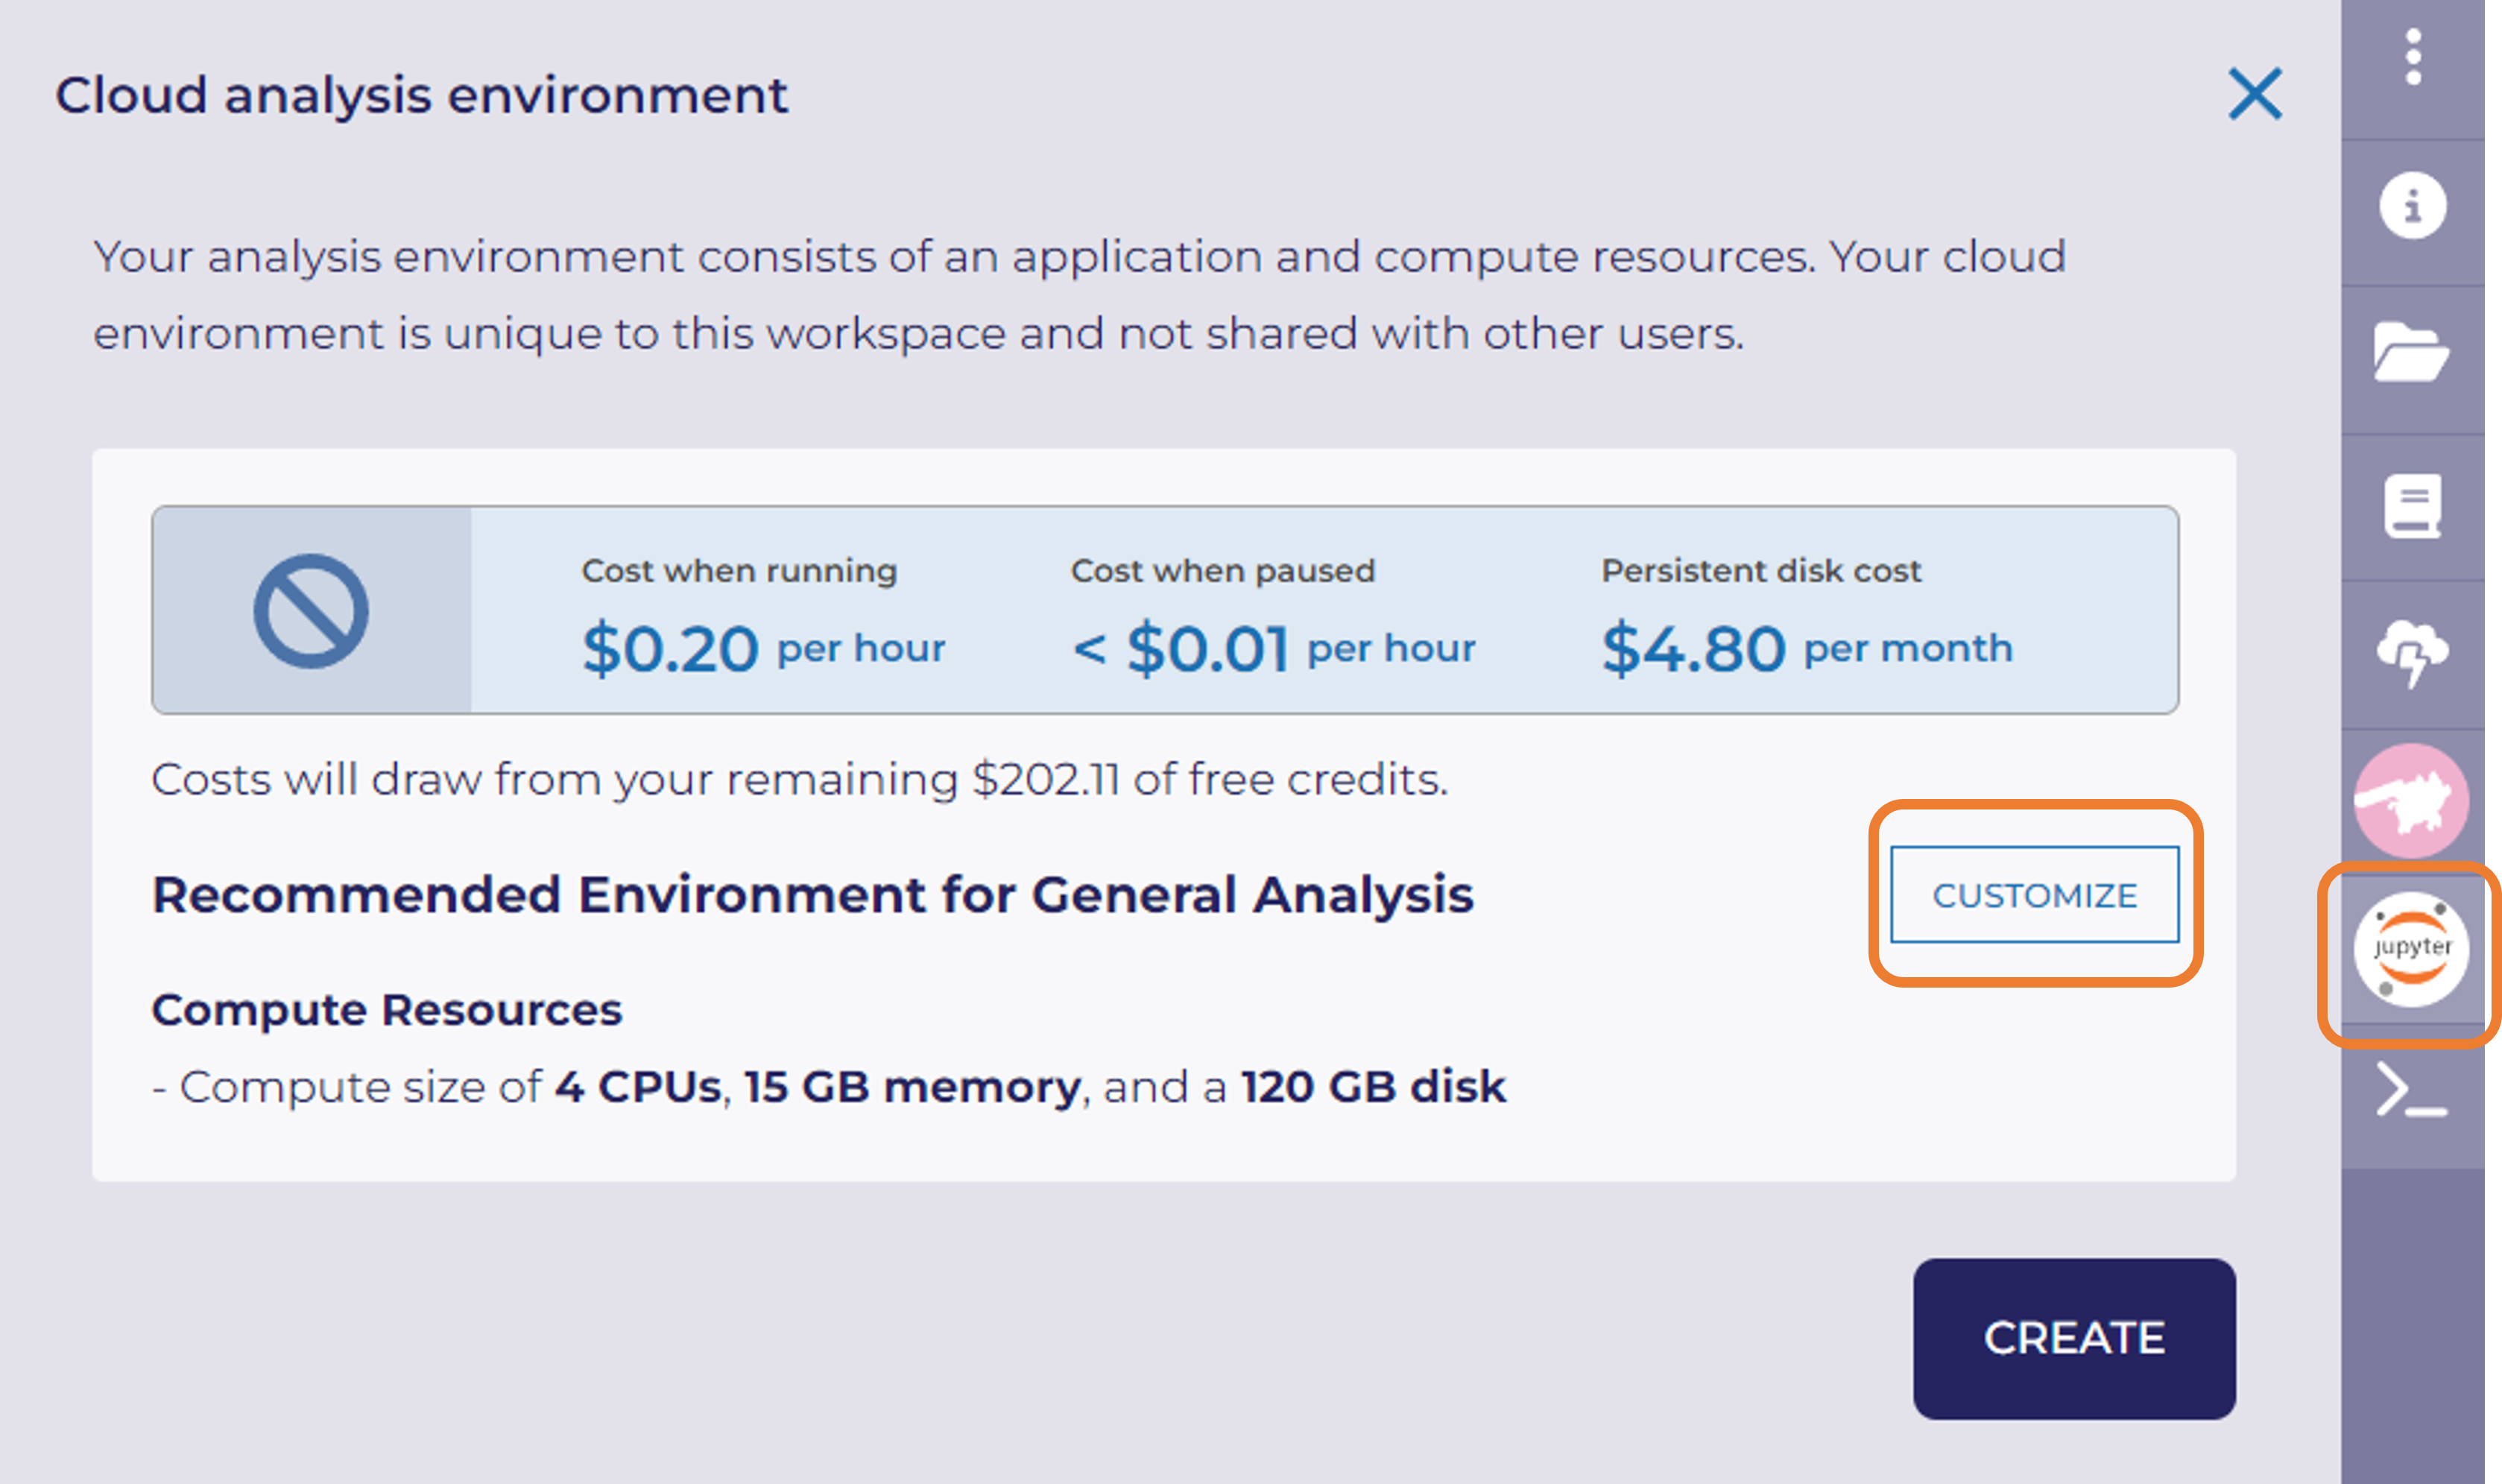
Task: Click the workspace information icon
Action: tap(2412, 207)
